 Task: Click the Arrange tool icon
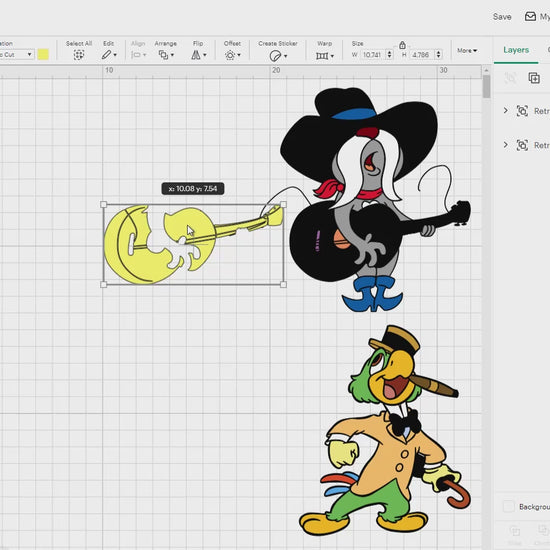pyautogui.click(x=163, y=55)
